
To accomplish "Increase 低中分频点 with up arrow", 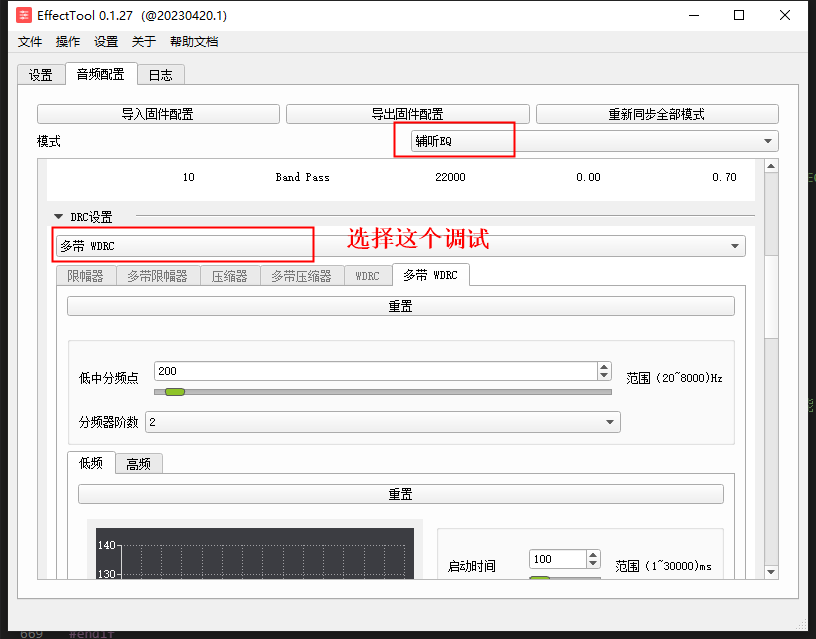I will [x=604, y=367].
